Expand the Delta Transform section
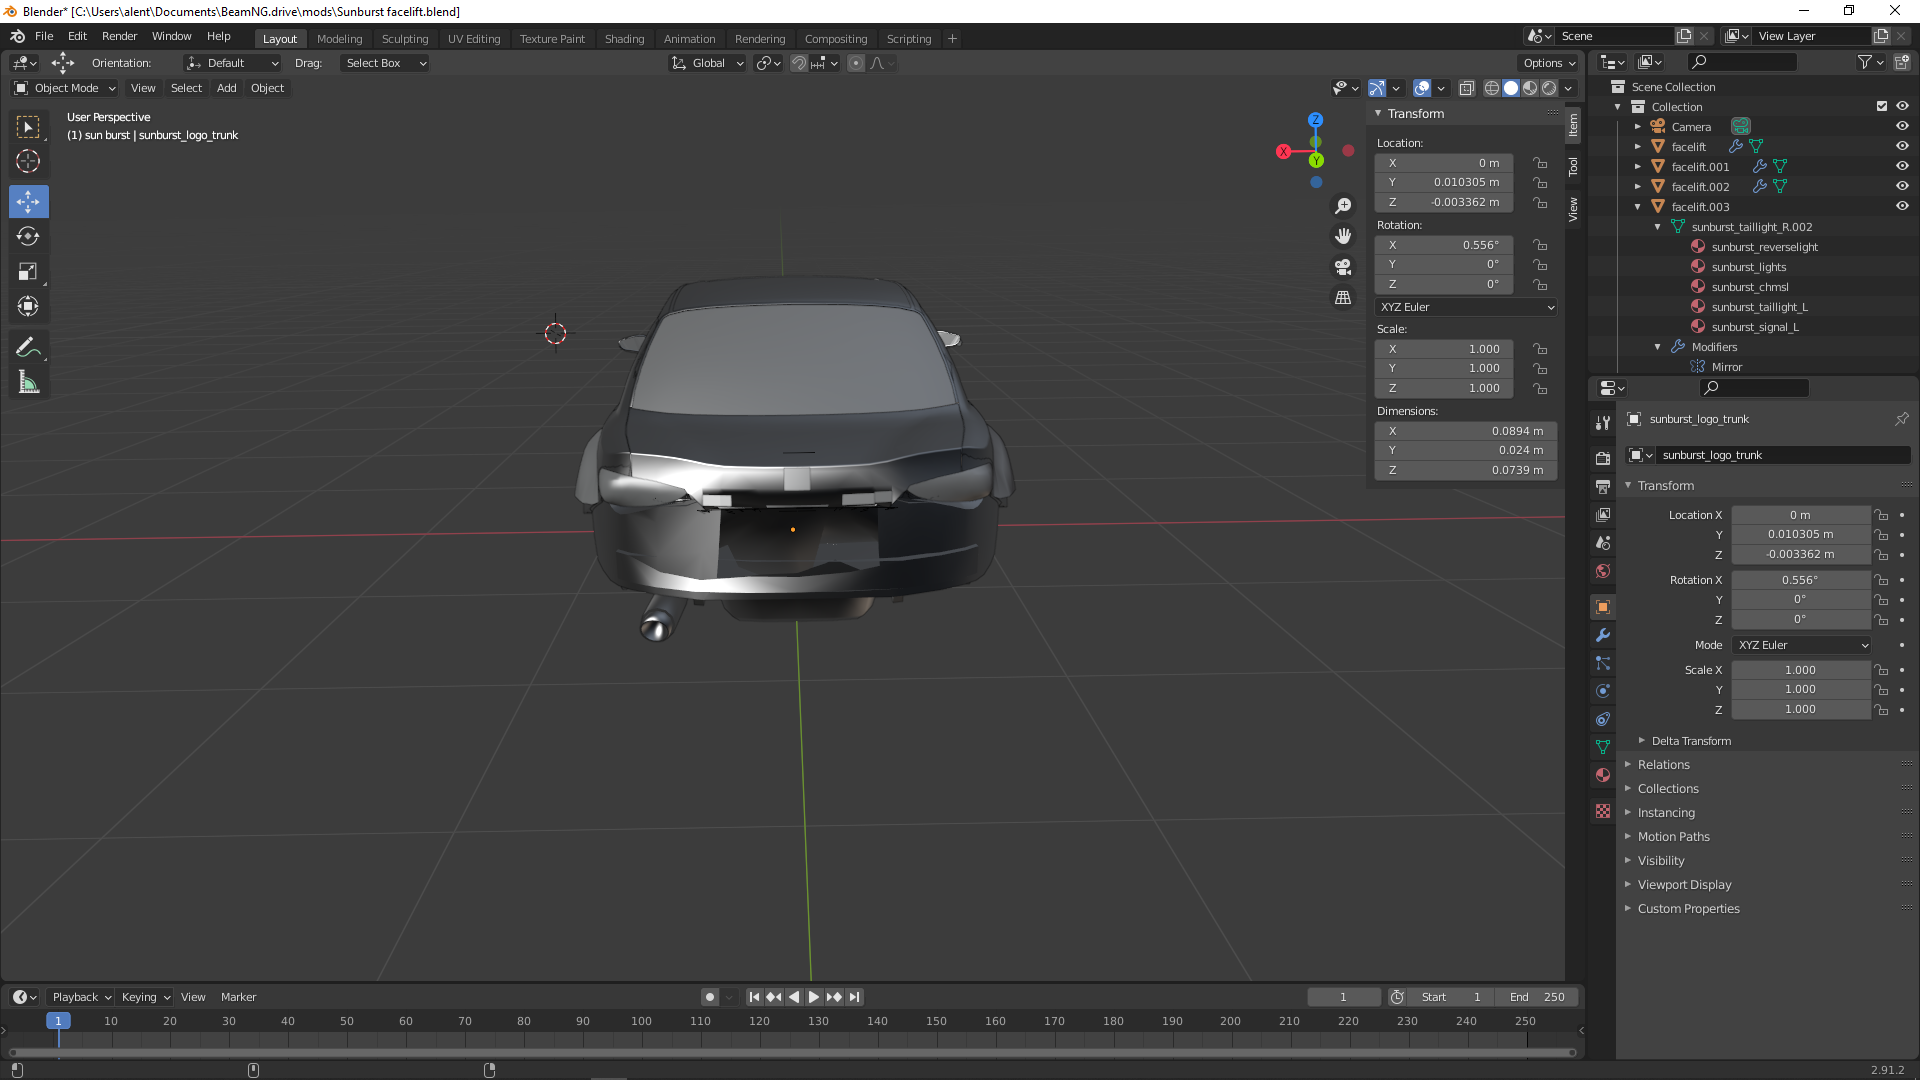This screenshot has height=1080, width=1920. click(1690, 741)
